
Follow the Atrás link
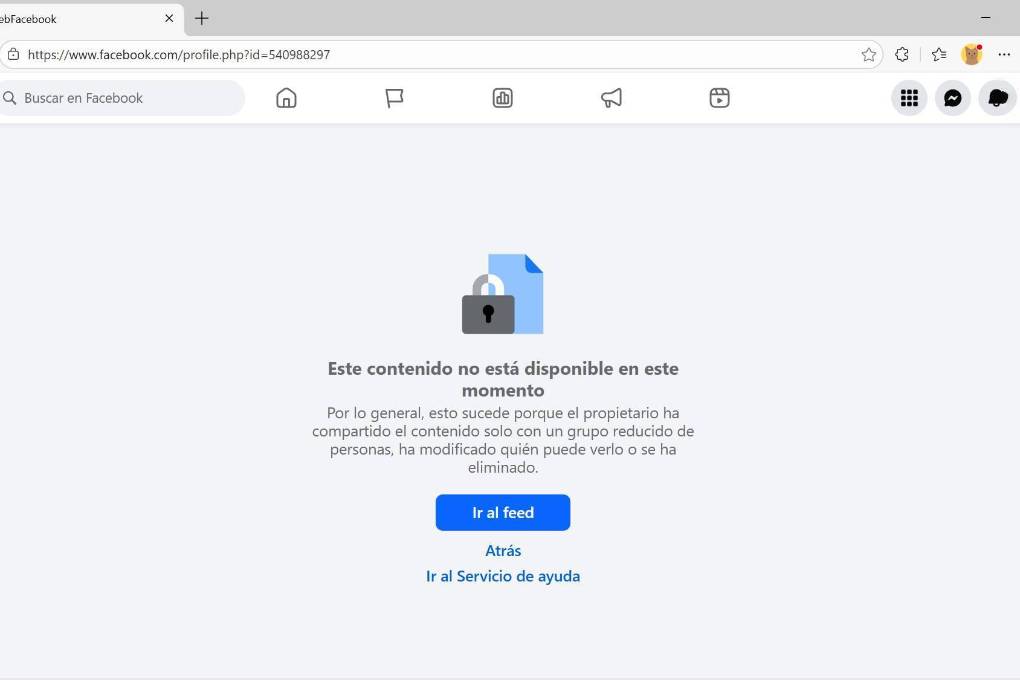tap(503, 551)
